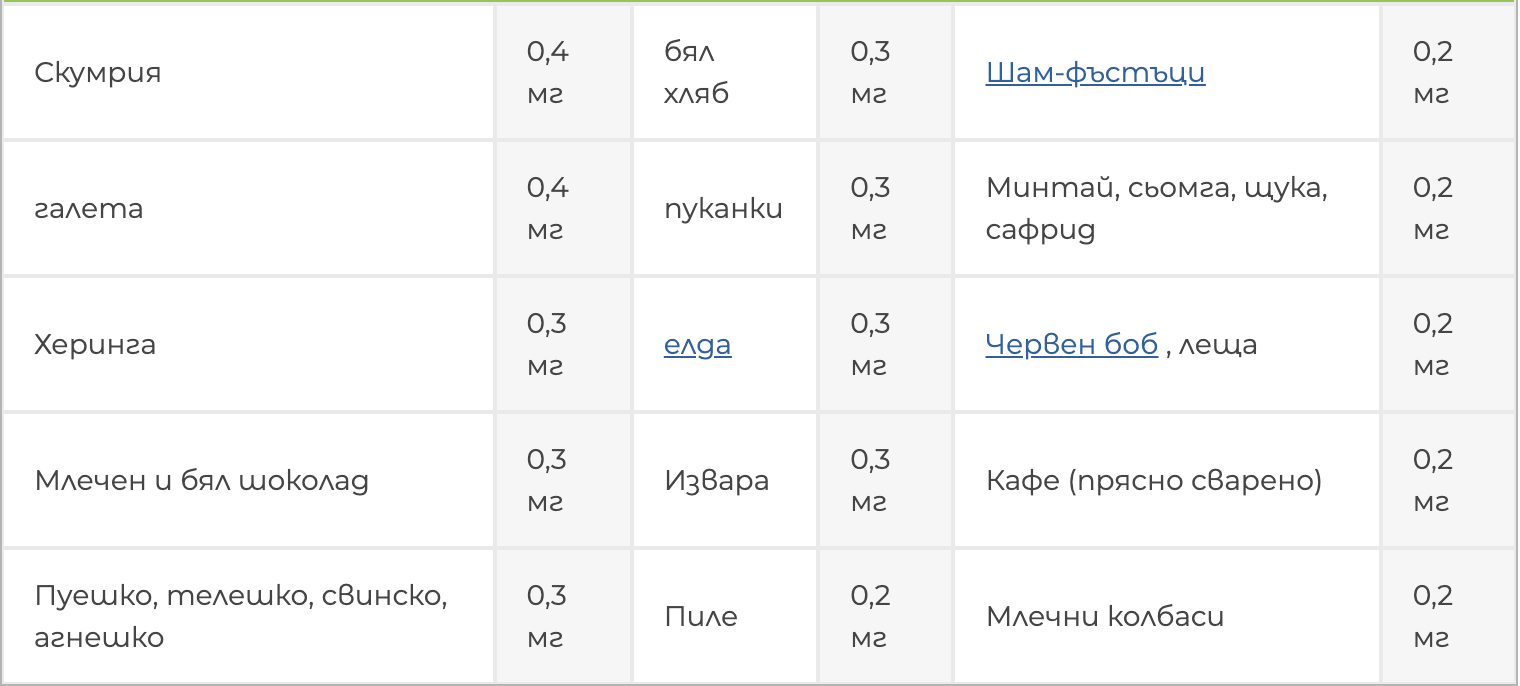Select the Кафе (прясно сварено) cell
Viewport: 1520px width, 686px height.
point(1154,481)
